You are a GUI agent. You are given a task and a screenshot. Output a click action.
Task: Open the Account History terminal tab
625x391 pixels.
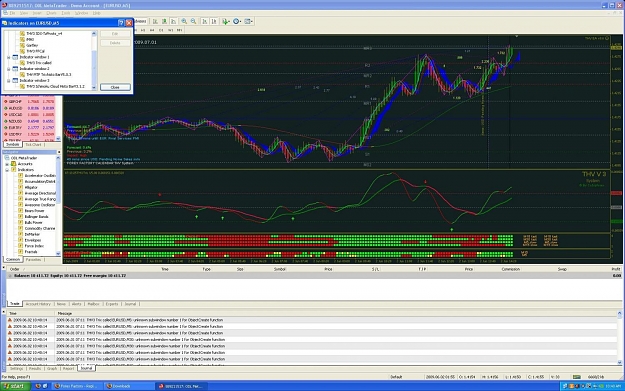click(38, 304)
